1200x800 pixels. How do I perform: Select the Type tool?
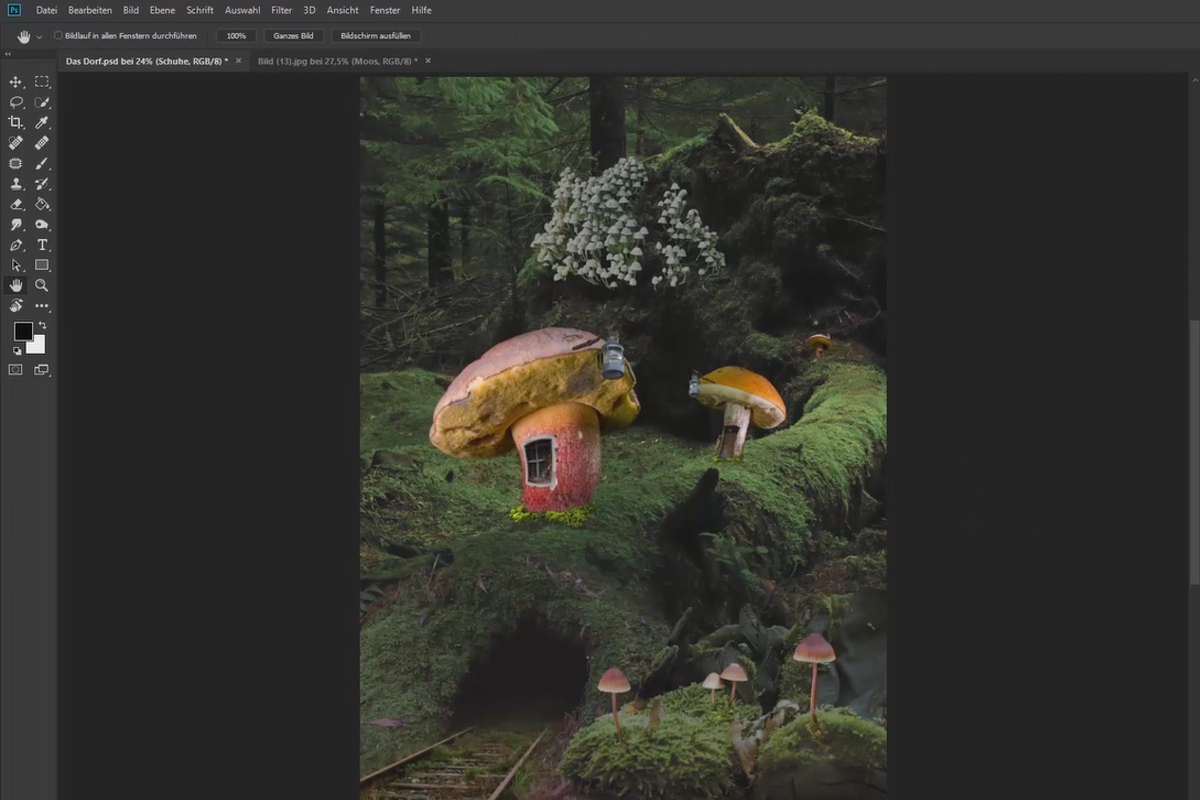42,245
